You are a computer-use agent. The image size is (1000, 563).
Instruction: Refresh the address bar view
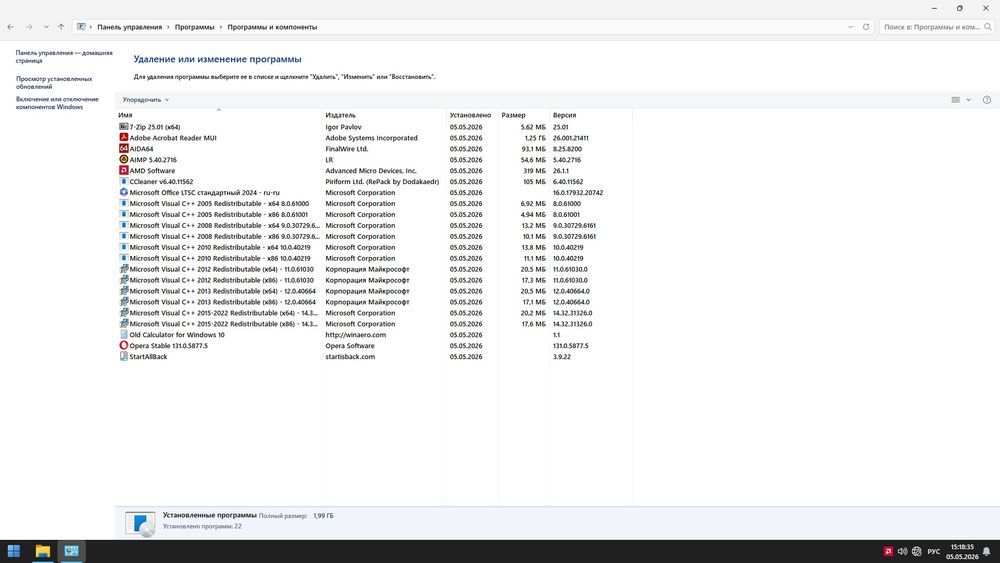tap(866, 27)
